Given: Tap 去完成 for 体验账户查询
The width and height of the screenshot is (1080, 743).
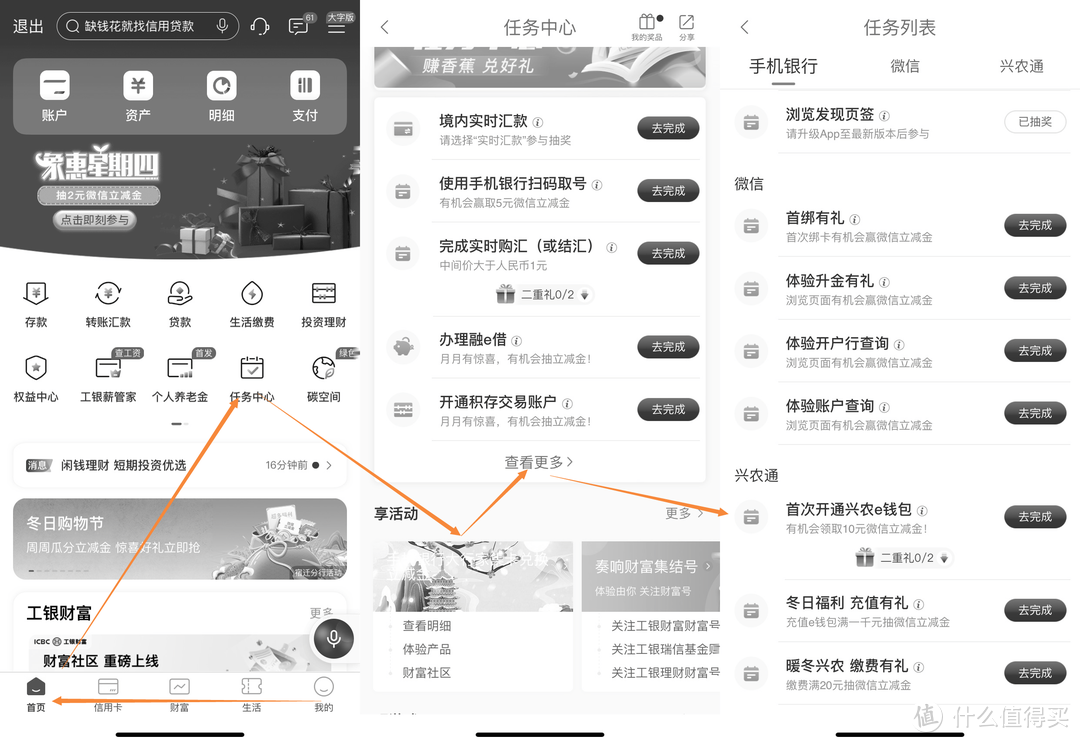Looking at the screenshot, I should [x=1035, y=413].
